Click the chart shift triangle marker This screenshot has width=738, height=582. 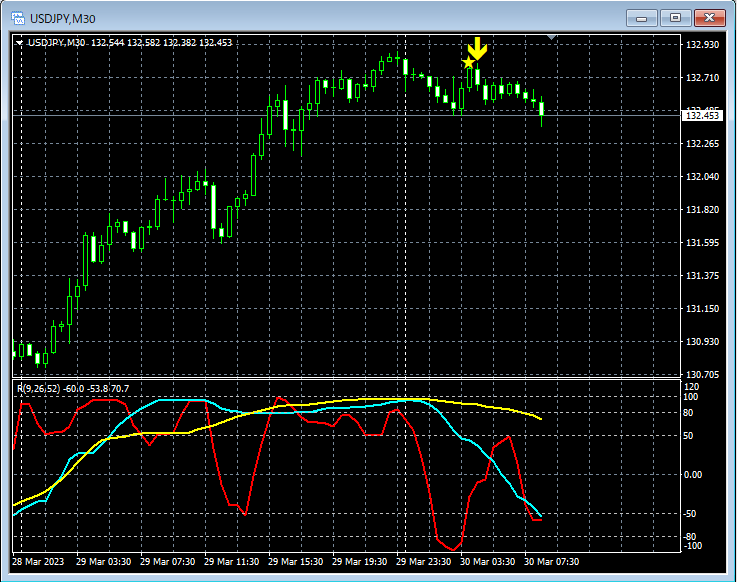point(552,37)
